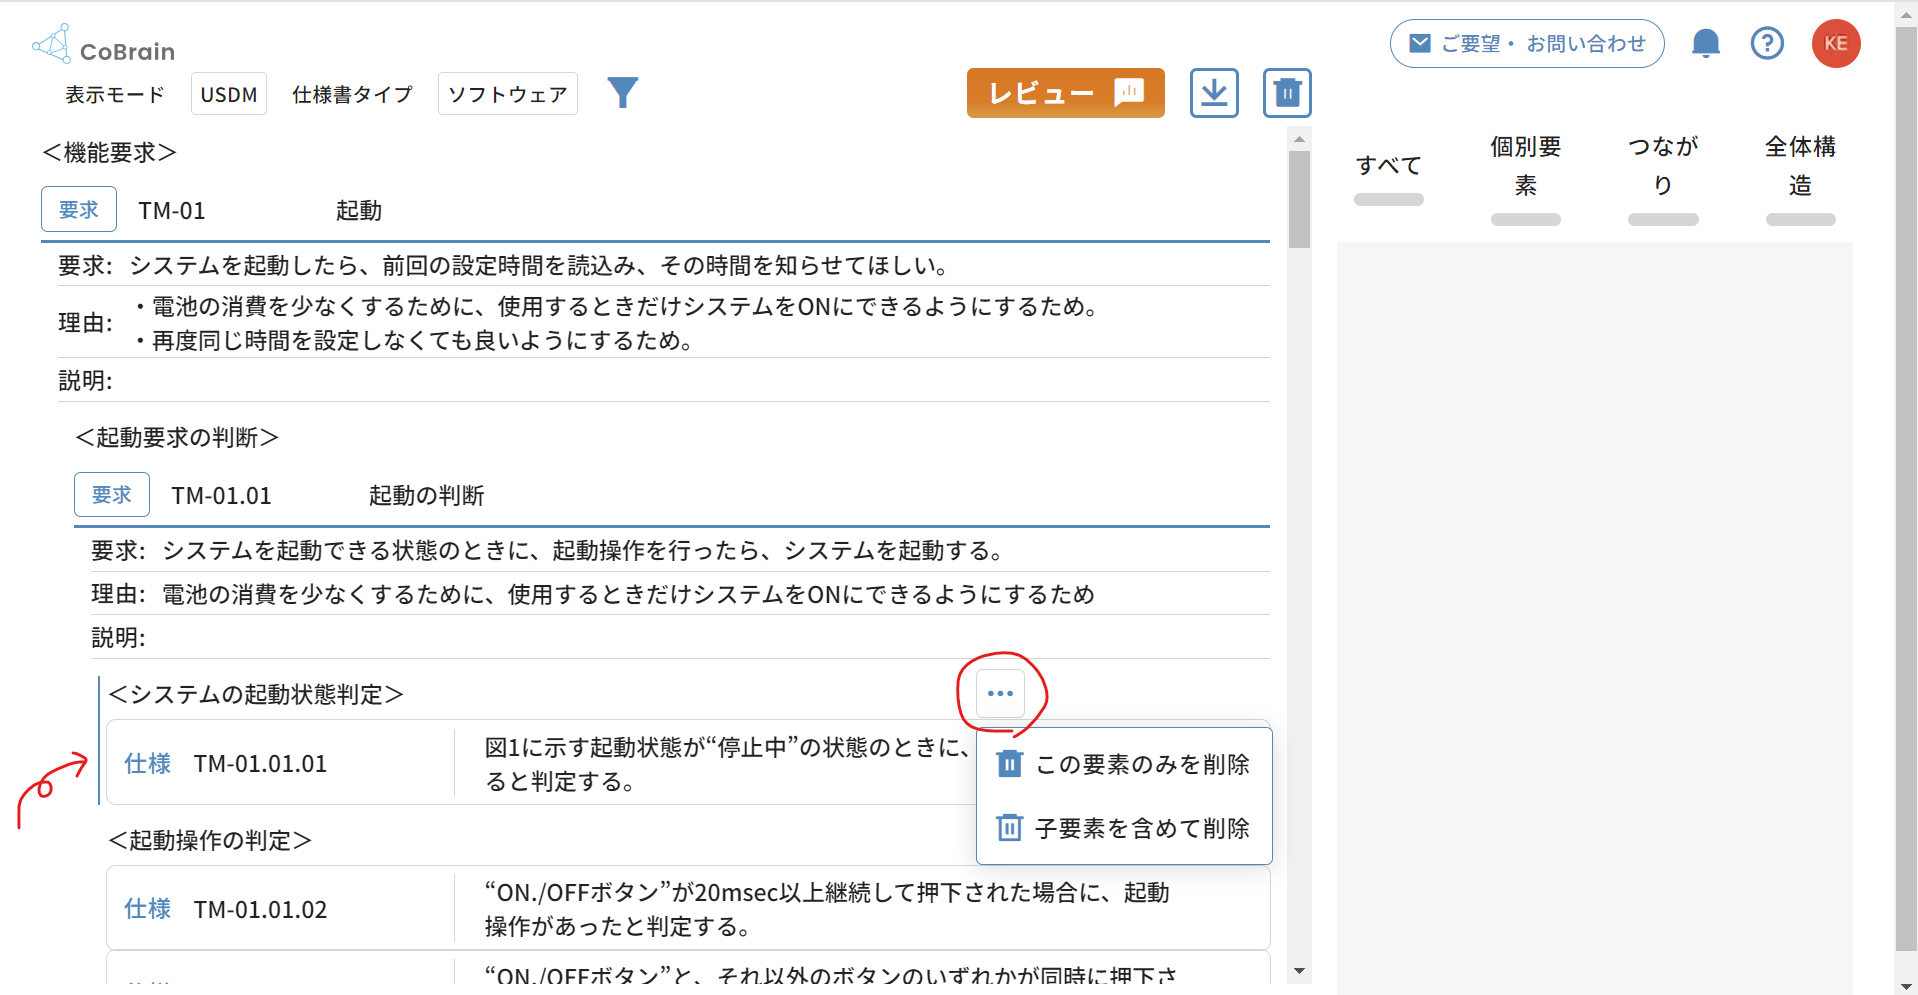Click TM-01.01 requirement text 起動操作を行ったら
The height and width of the screenshot is (995, 1918).
coord(583,551)
